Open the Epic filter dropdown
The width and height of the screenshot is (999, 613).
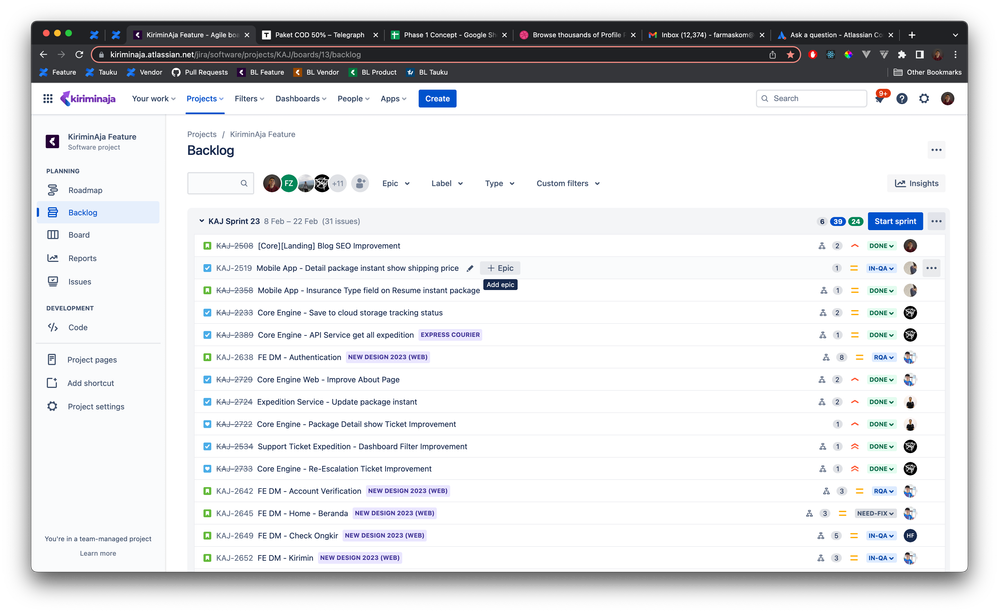(396, 184)
